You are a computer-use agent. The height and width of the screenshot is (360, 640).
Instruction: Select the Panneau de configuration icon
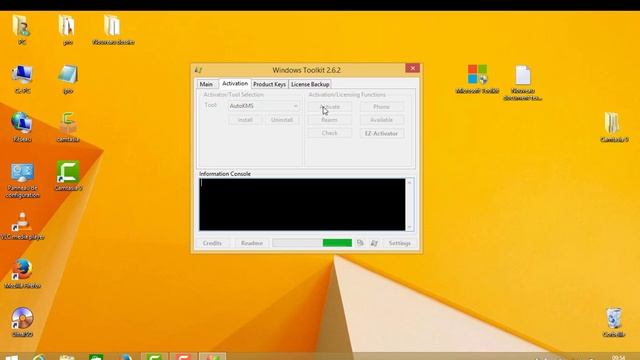[22, 180]
